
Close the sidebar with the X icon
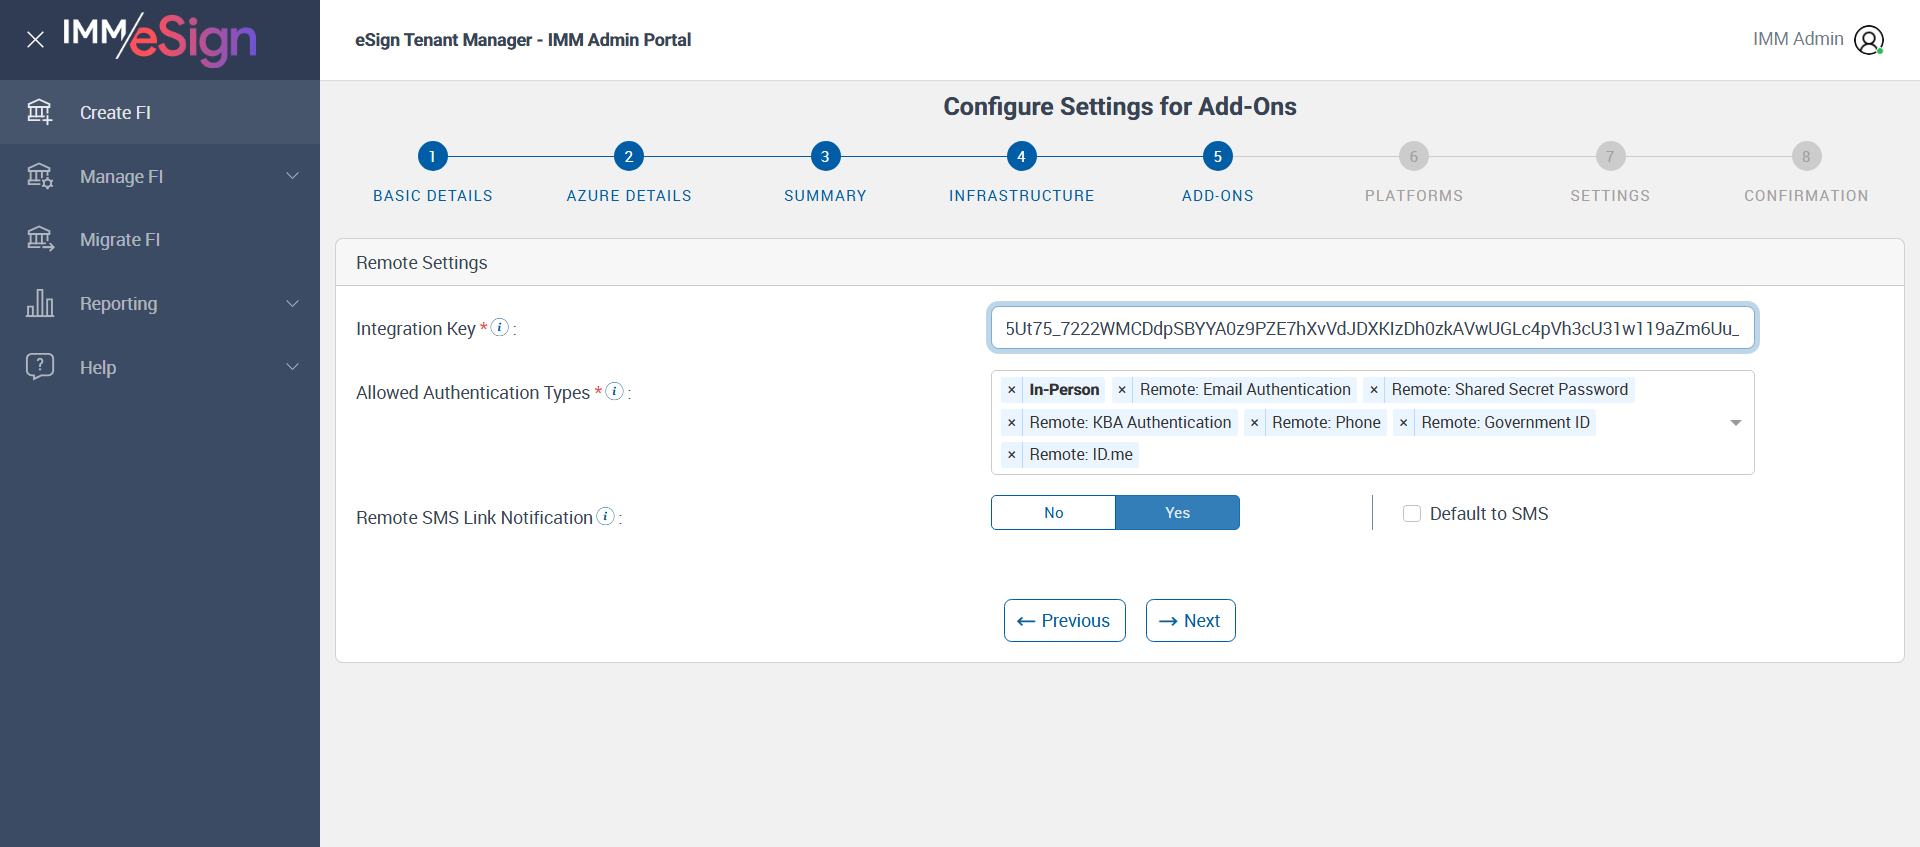[x=35, y=40]
